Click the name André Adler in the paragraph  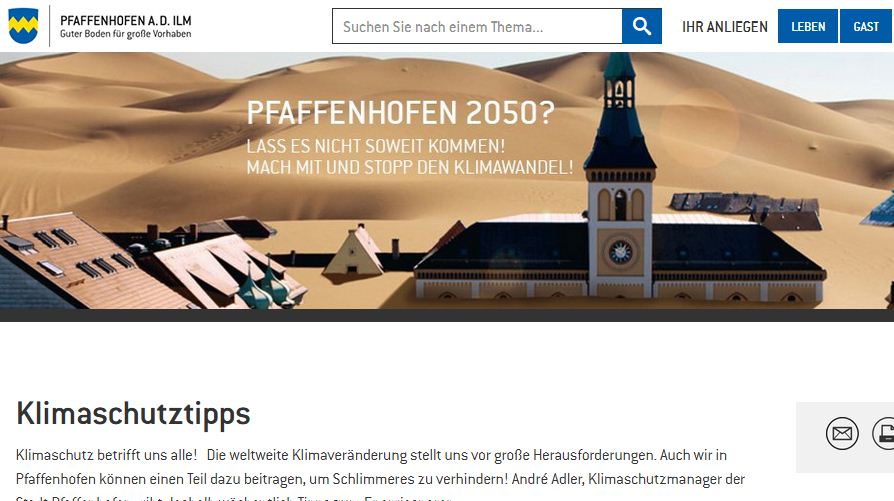point(547,479)
